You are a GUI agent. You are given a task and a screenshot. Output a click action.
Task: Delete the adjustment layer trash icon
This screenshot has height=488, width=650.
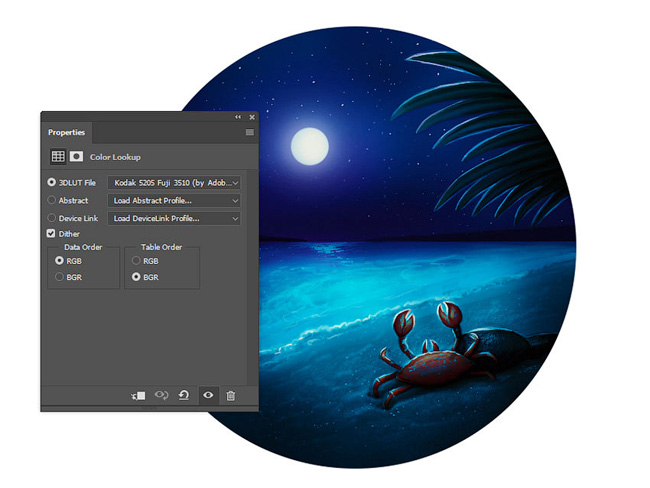tap(231, 396)
